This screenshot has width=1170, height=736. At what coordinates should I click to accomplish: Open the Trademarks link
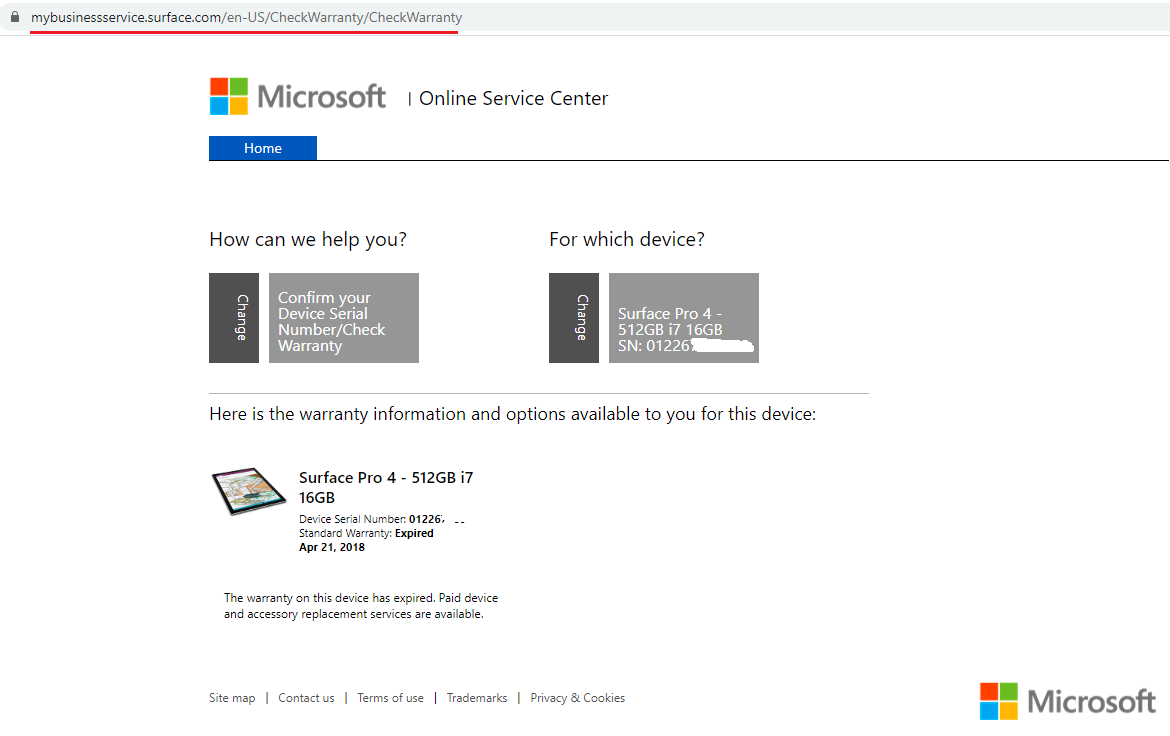tap(477, 697)
